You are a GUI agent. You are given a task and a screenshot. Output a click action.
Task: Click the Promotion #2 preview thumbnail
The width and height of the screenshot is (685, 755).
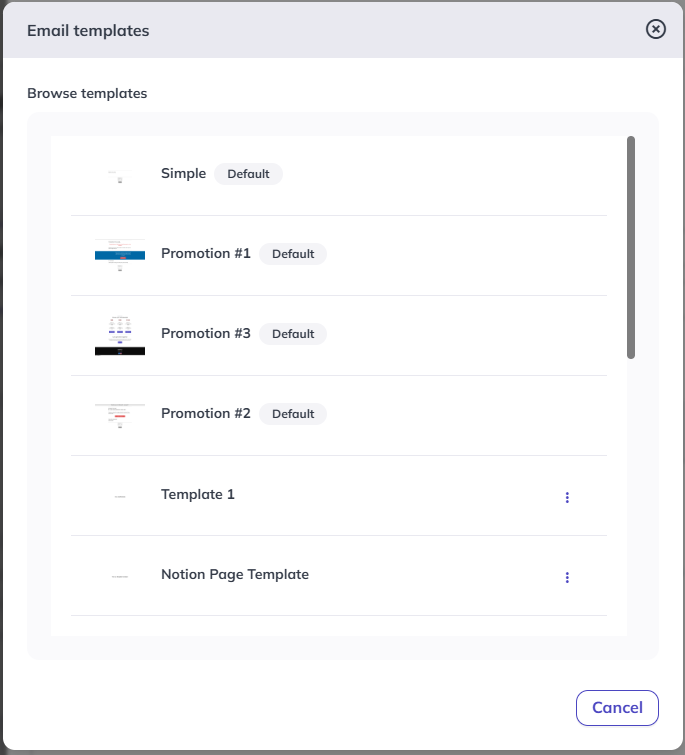pyautogui.click(x=120, y=416)
